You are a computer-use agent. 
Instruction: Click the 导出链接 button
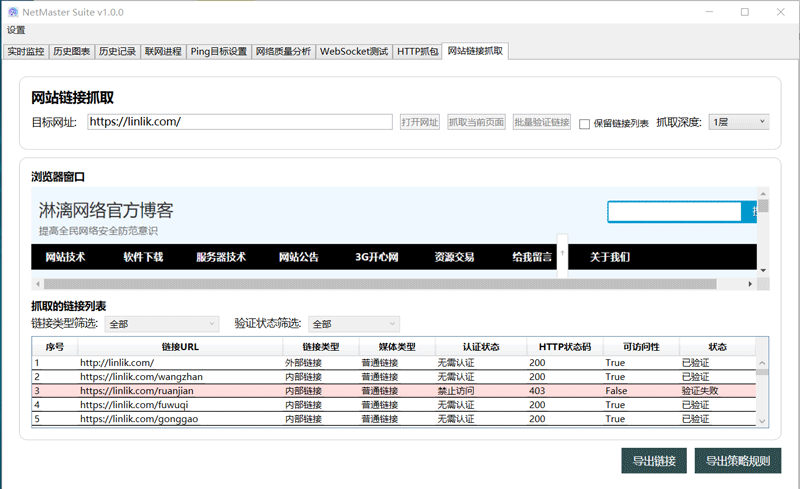pyautogui.click(x=654, y=461)
